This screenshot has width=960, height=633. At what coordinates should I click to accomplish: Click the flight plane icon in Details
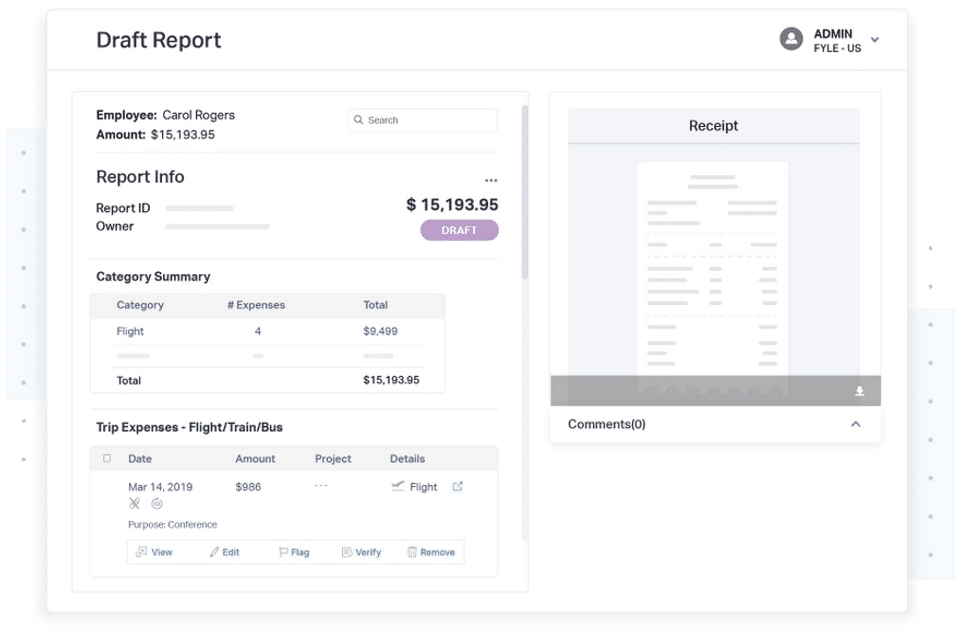pos(398,487)
